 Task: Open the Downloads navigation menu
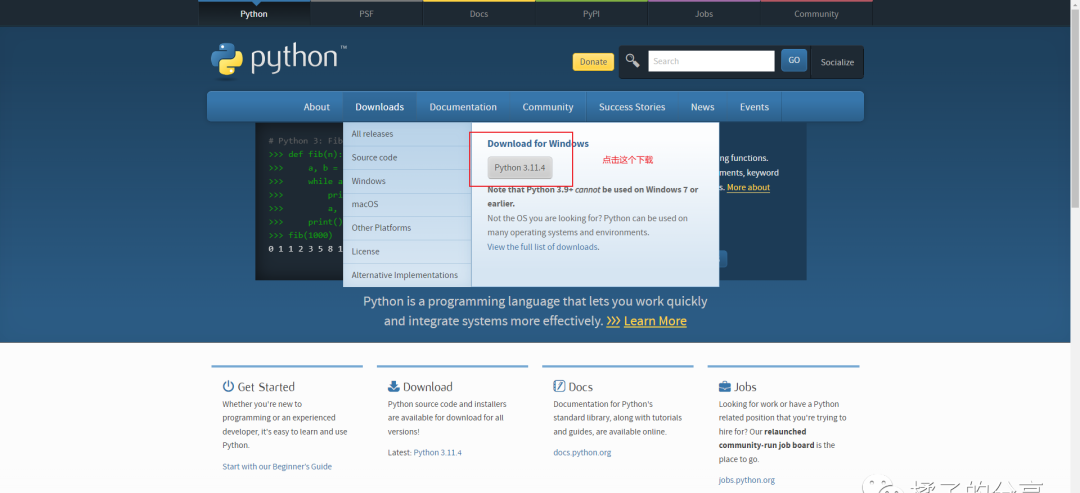pyautogui.click(x=380, y=107)
